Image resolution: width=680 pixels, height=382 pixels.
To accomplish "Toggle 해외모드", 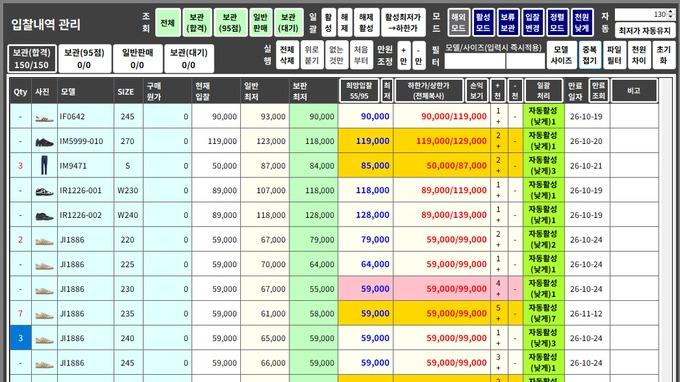I will pos(458,23).
